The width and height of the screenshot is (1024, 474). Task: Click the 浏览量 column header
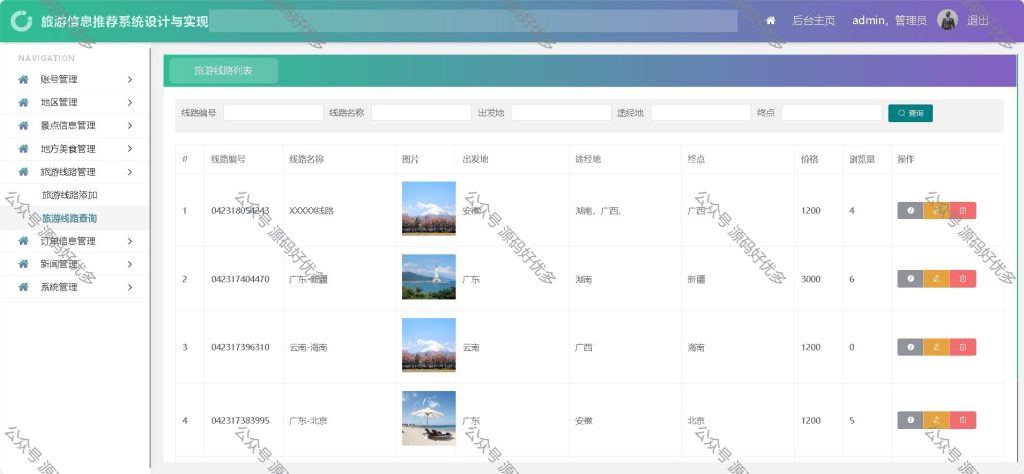click(862, 159)
